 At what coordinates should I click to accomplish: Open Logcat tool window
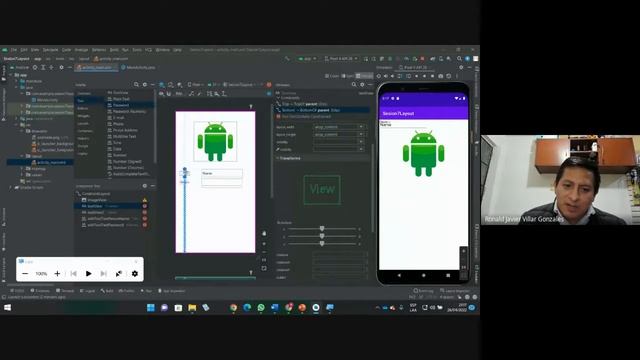(87, 291)
